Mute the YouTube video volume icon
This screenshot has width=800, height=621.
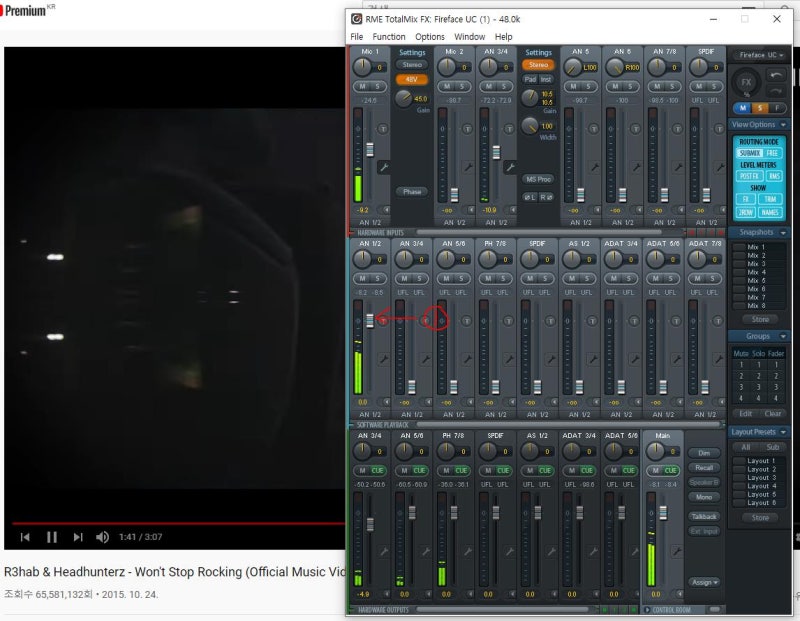click(x=102, y=537)
